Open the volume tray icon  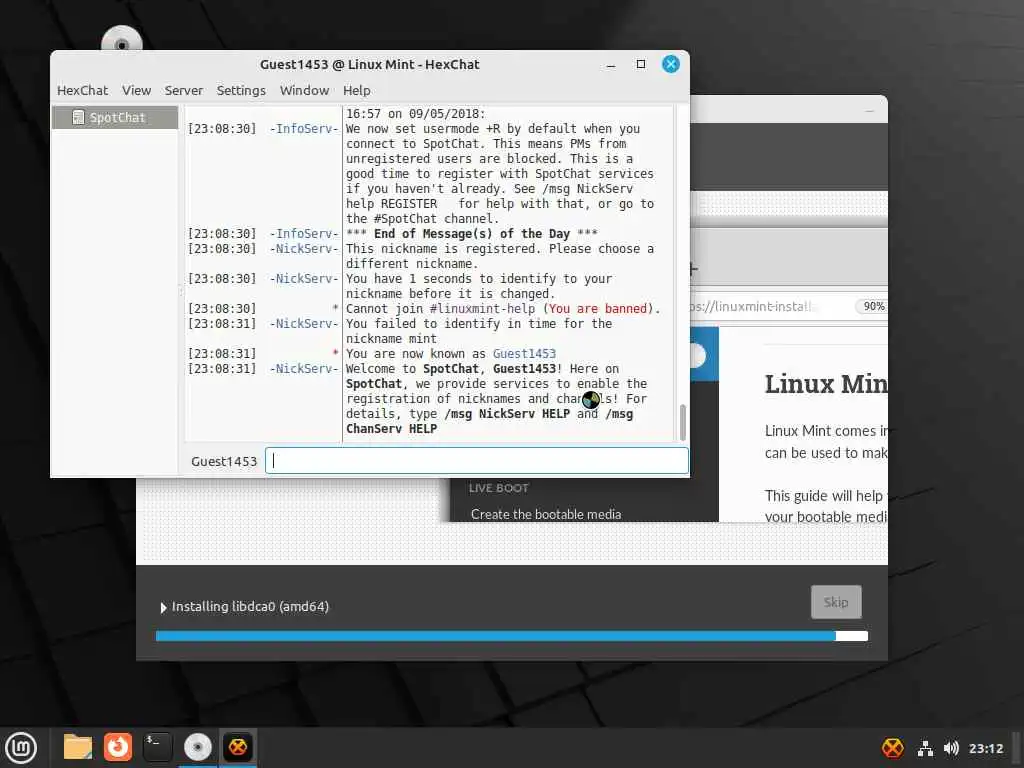(x=951, y=748)
